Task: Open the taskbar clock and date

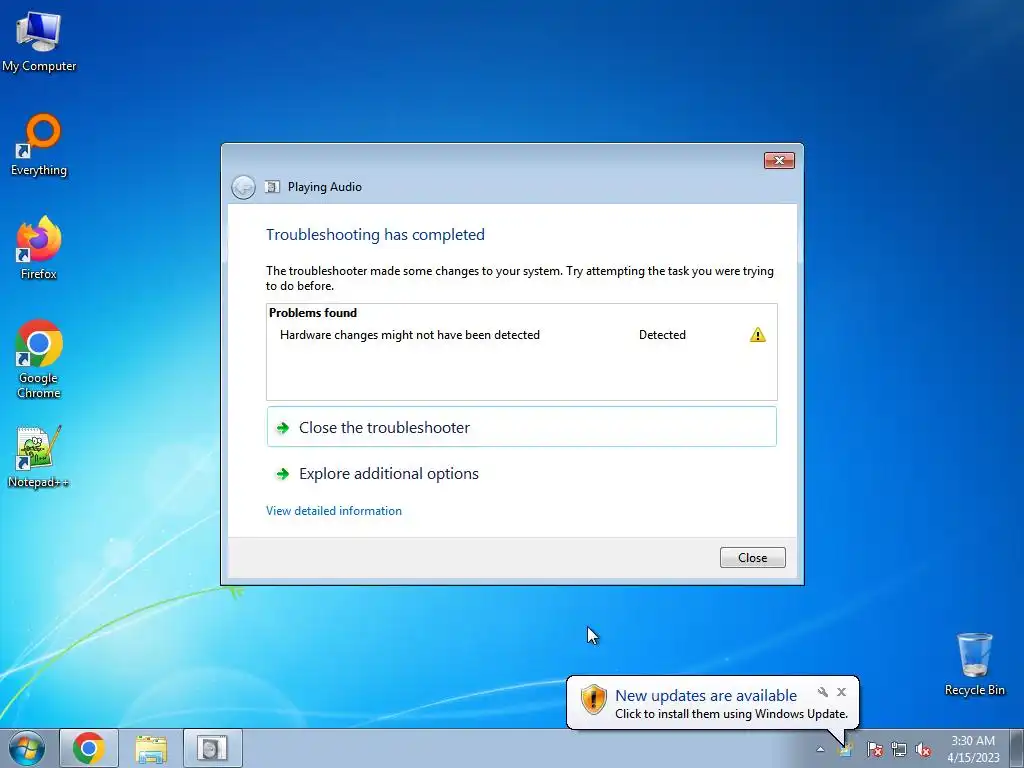Action: click(x=973, y=749)
